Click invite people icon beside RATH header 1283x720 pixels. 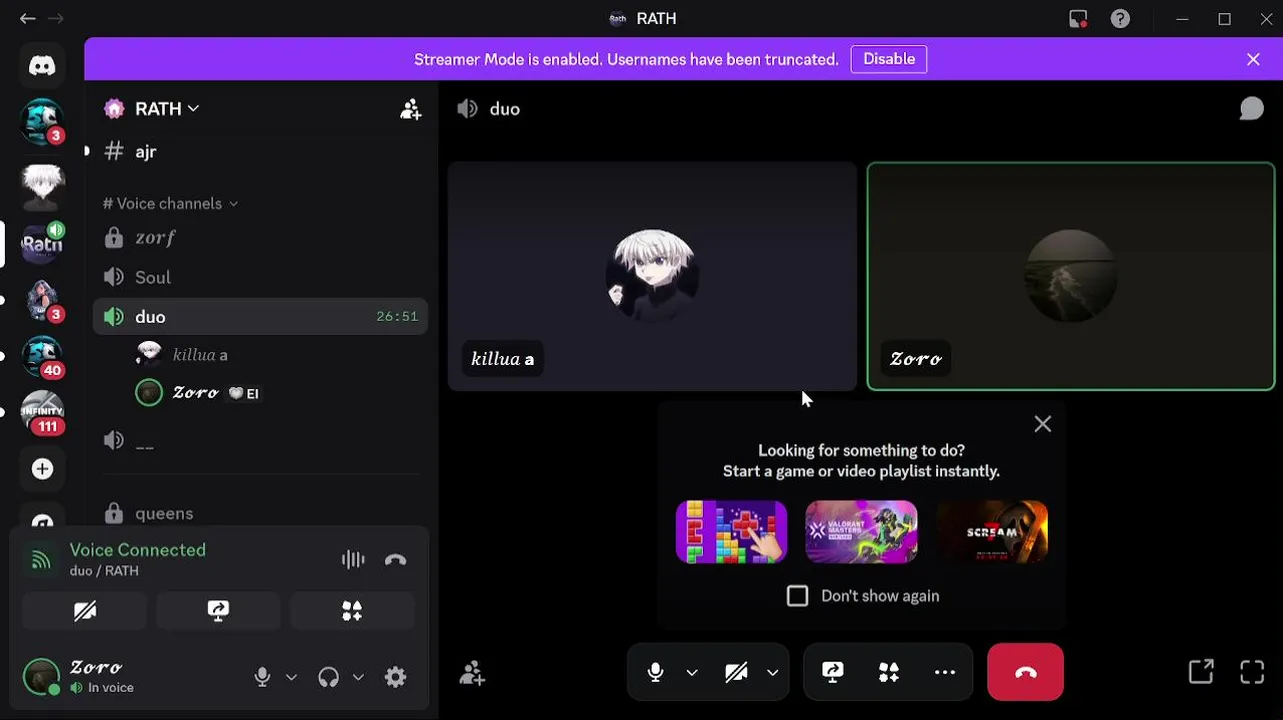(x=410, y=109)
